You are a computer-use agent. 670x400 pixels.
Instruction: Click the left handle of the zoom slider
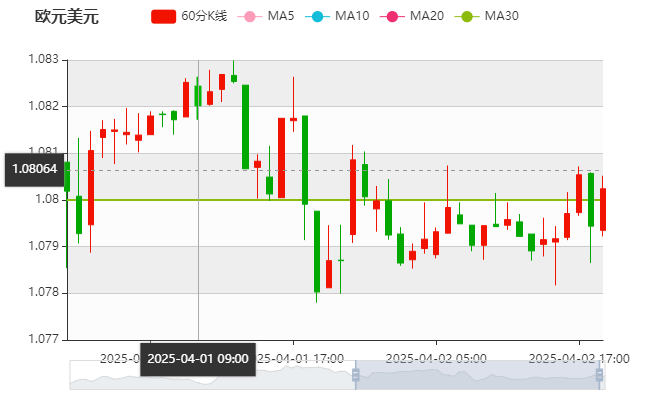354,375
